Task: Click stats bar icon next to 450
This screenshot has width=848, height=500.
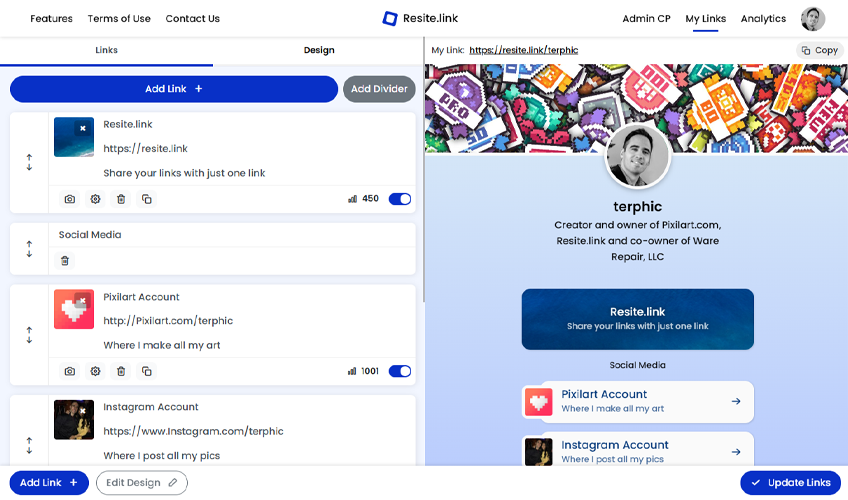Action: 353,199
